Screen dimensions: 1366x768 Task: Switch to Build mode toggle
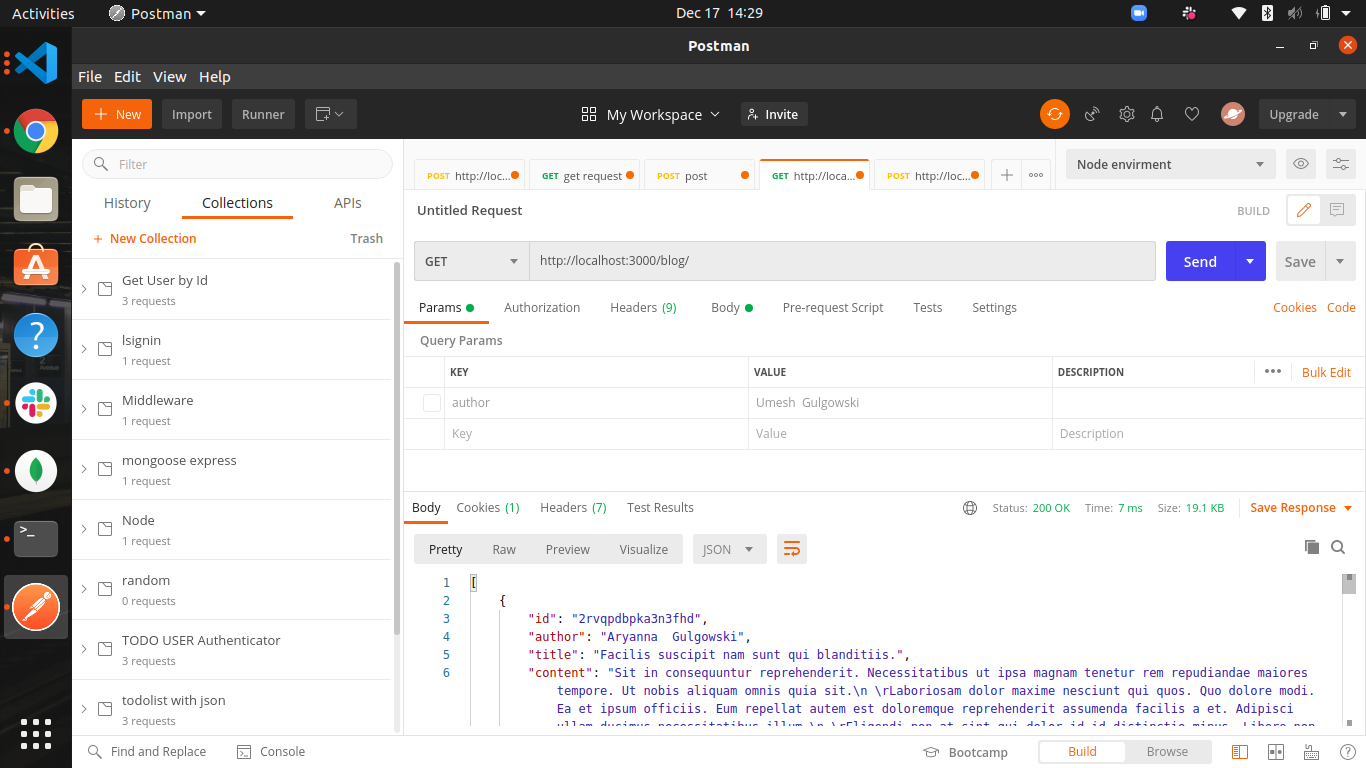1082,752
